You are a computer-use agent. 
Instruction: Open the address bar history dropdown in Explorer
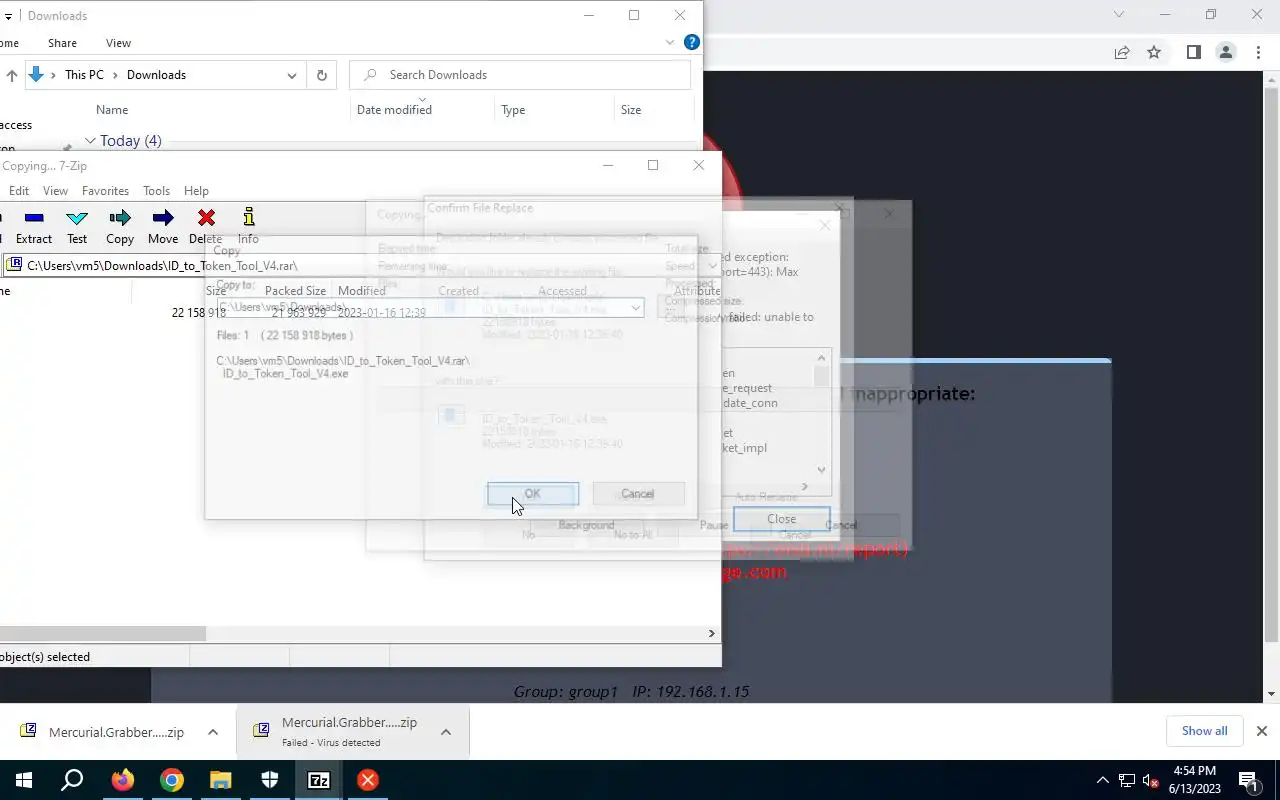click(292, 75)
